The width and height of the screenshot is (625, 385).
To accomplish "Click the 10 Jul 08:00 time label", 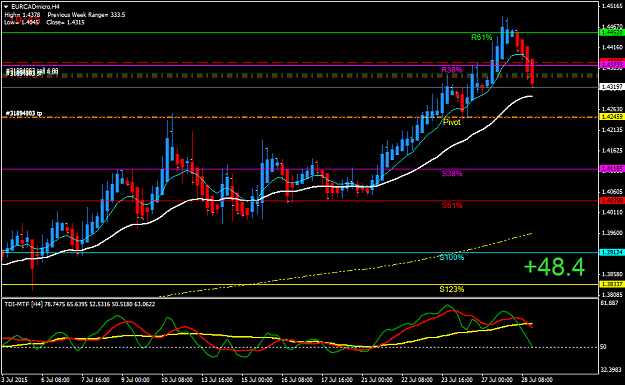I will point(177,379).
